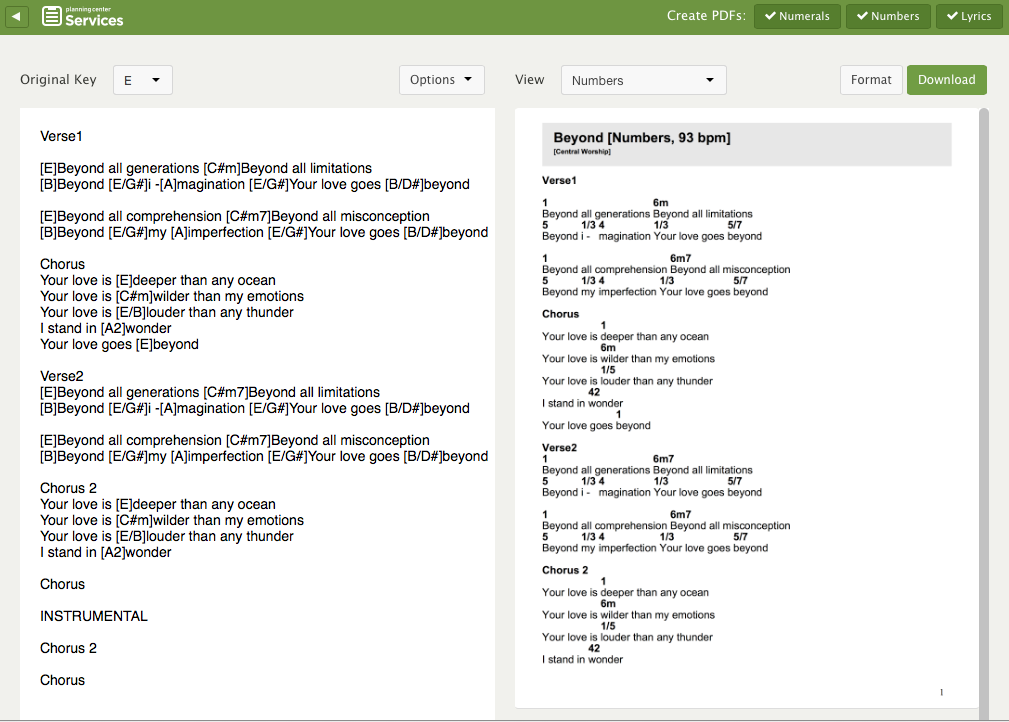Click the Verse1 heading in the editor

point(62,136)
